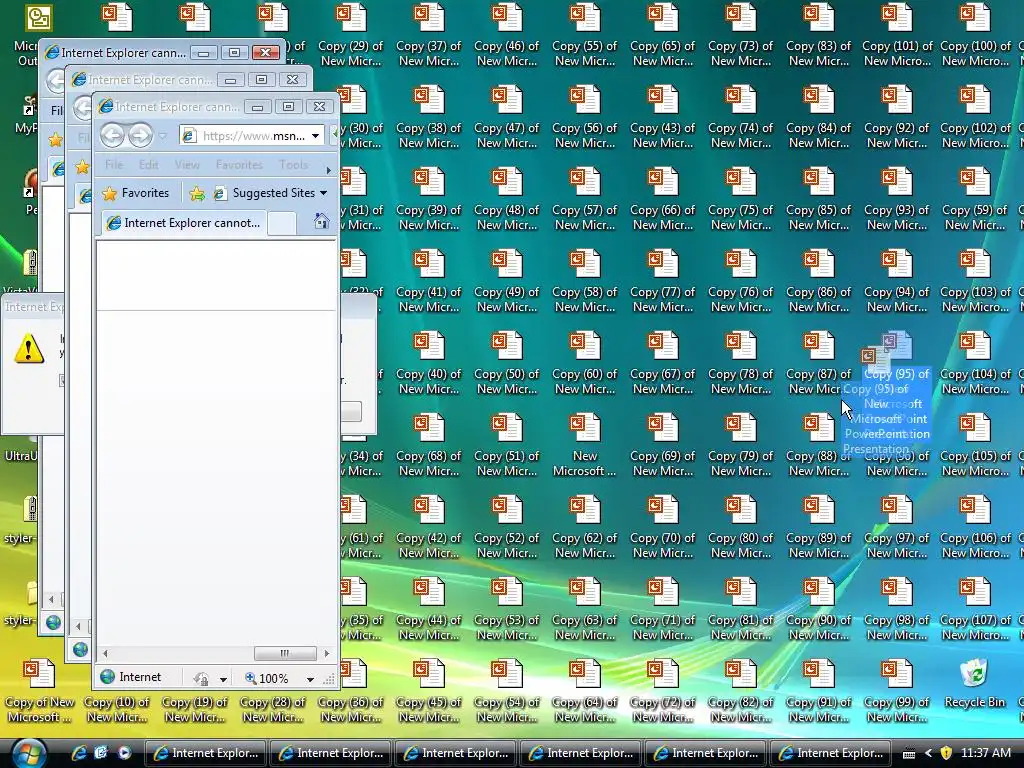Select the Recycle Bin desktop icon

(974, 682)
